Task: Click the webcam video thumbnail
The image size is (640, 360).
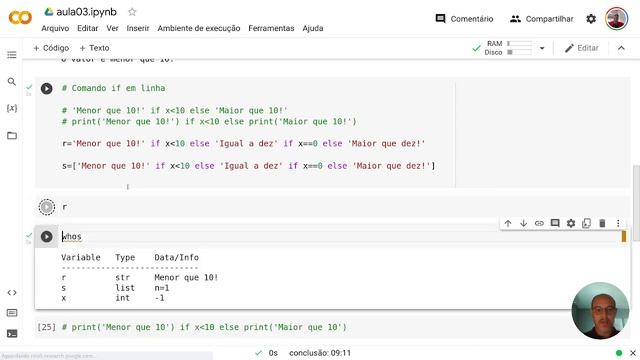Action: pyautogui.click(x=600, y=311)
